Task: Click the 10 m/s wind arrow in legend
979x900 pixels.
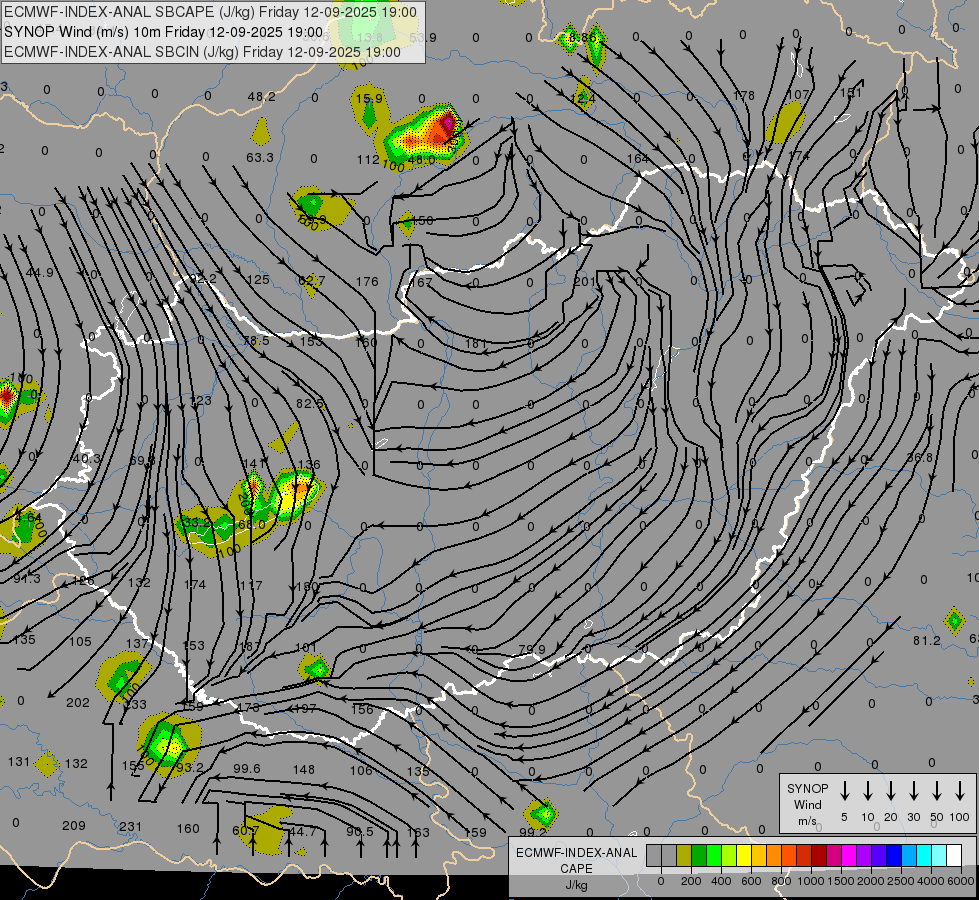Action: [x=867, y=791]
